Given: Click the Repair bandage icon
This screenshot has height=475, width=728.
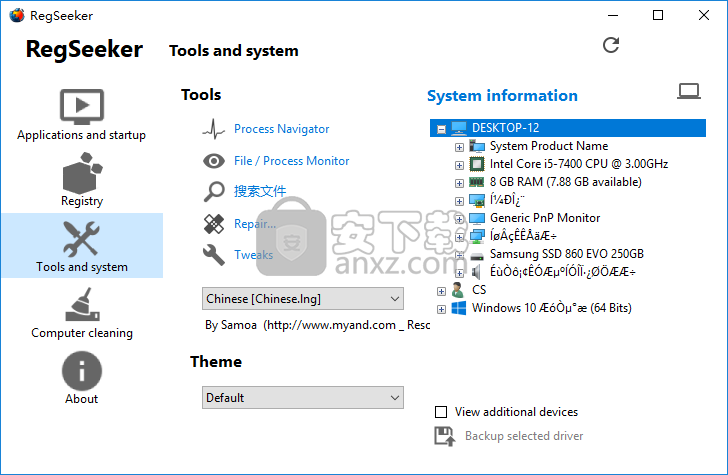Looking at the screenshot, I should (214, 224).
